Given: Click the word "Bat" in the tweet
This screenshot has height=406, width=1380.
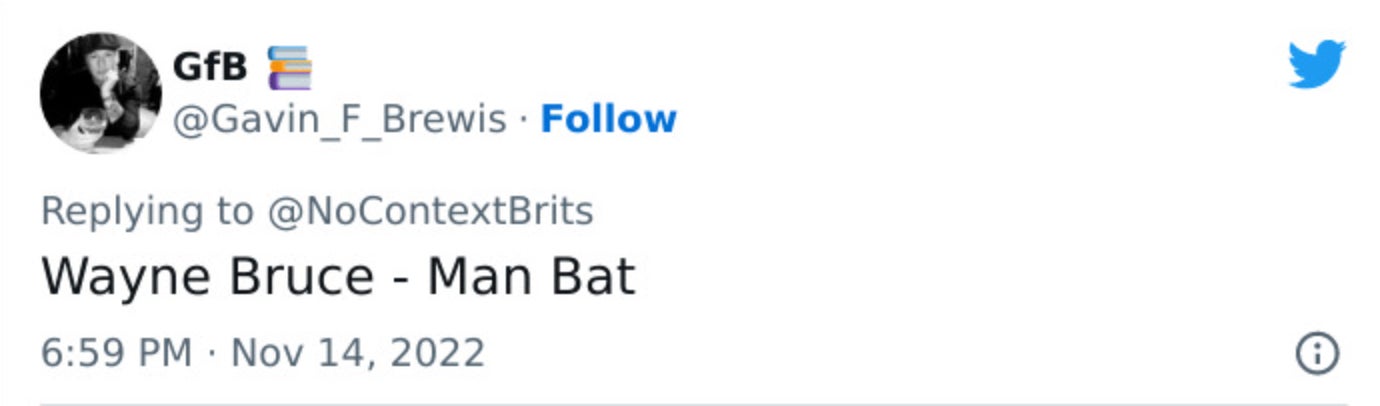Looking at the screenshot, I should [595, 277].
